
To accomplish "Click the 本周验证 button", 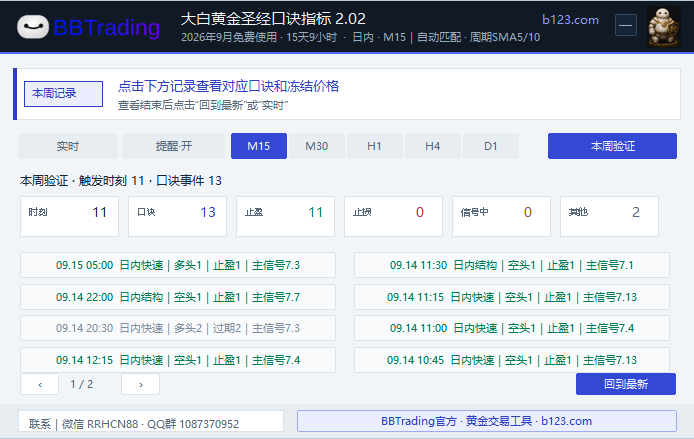I will pyautogui.click(x=612, y=146).
